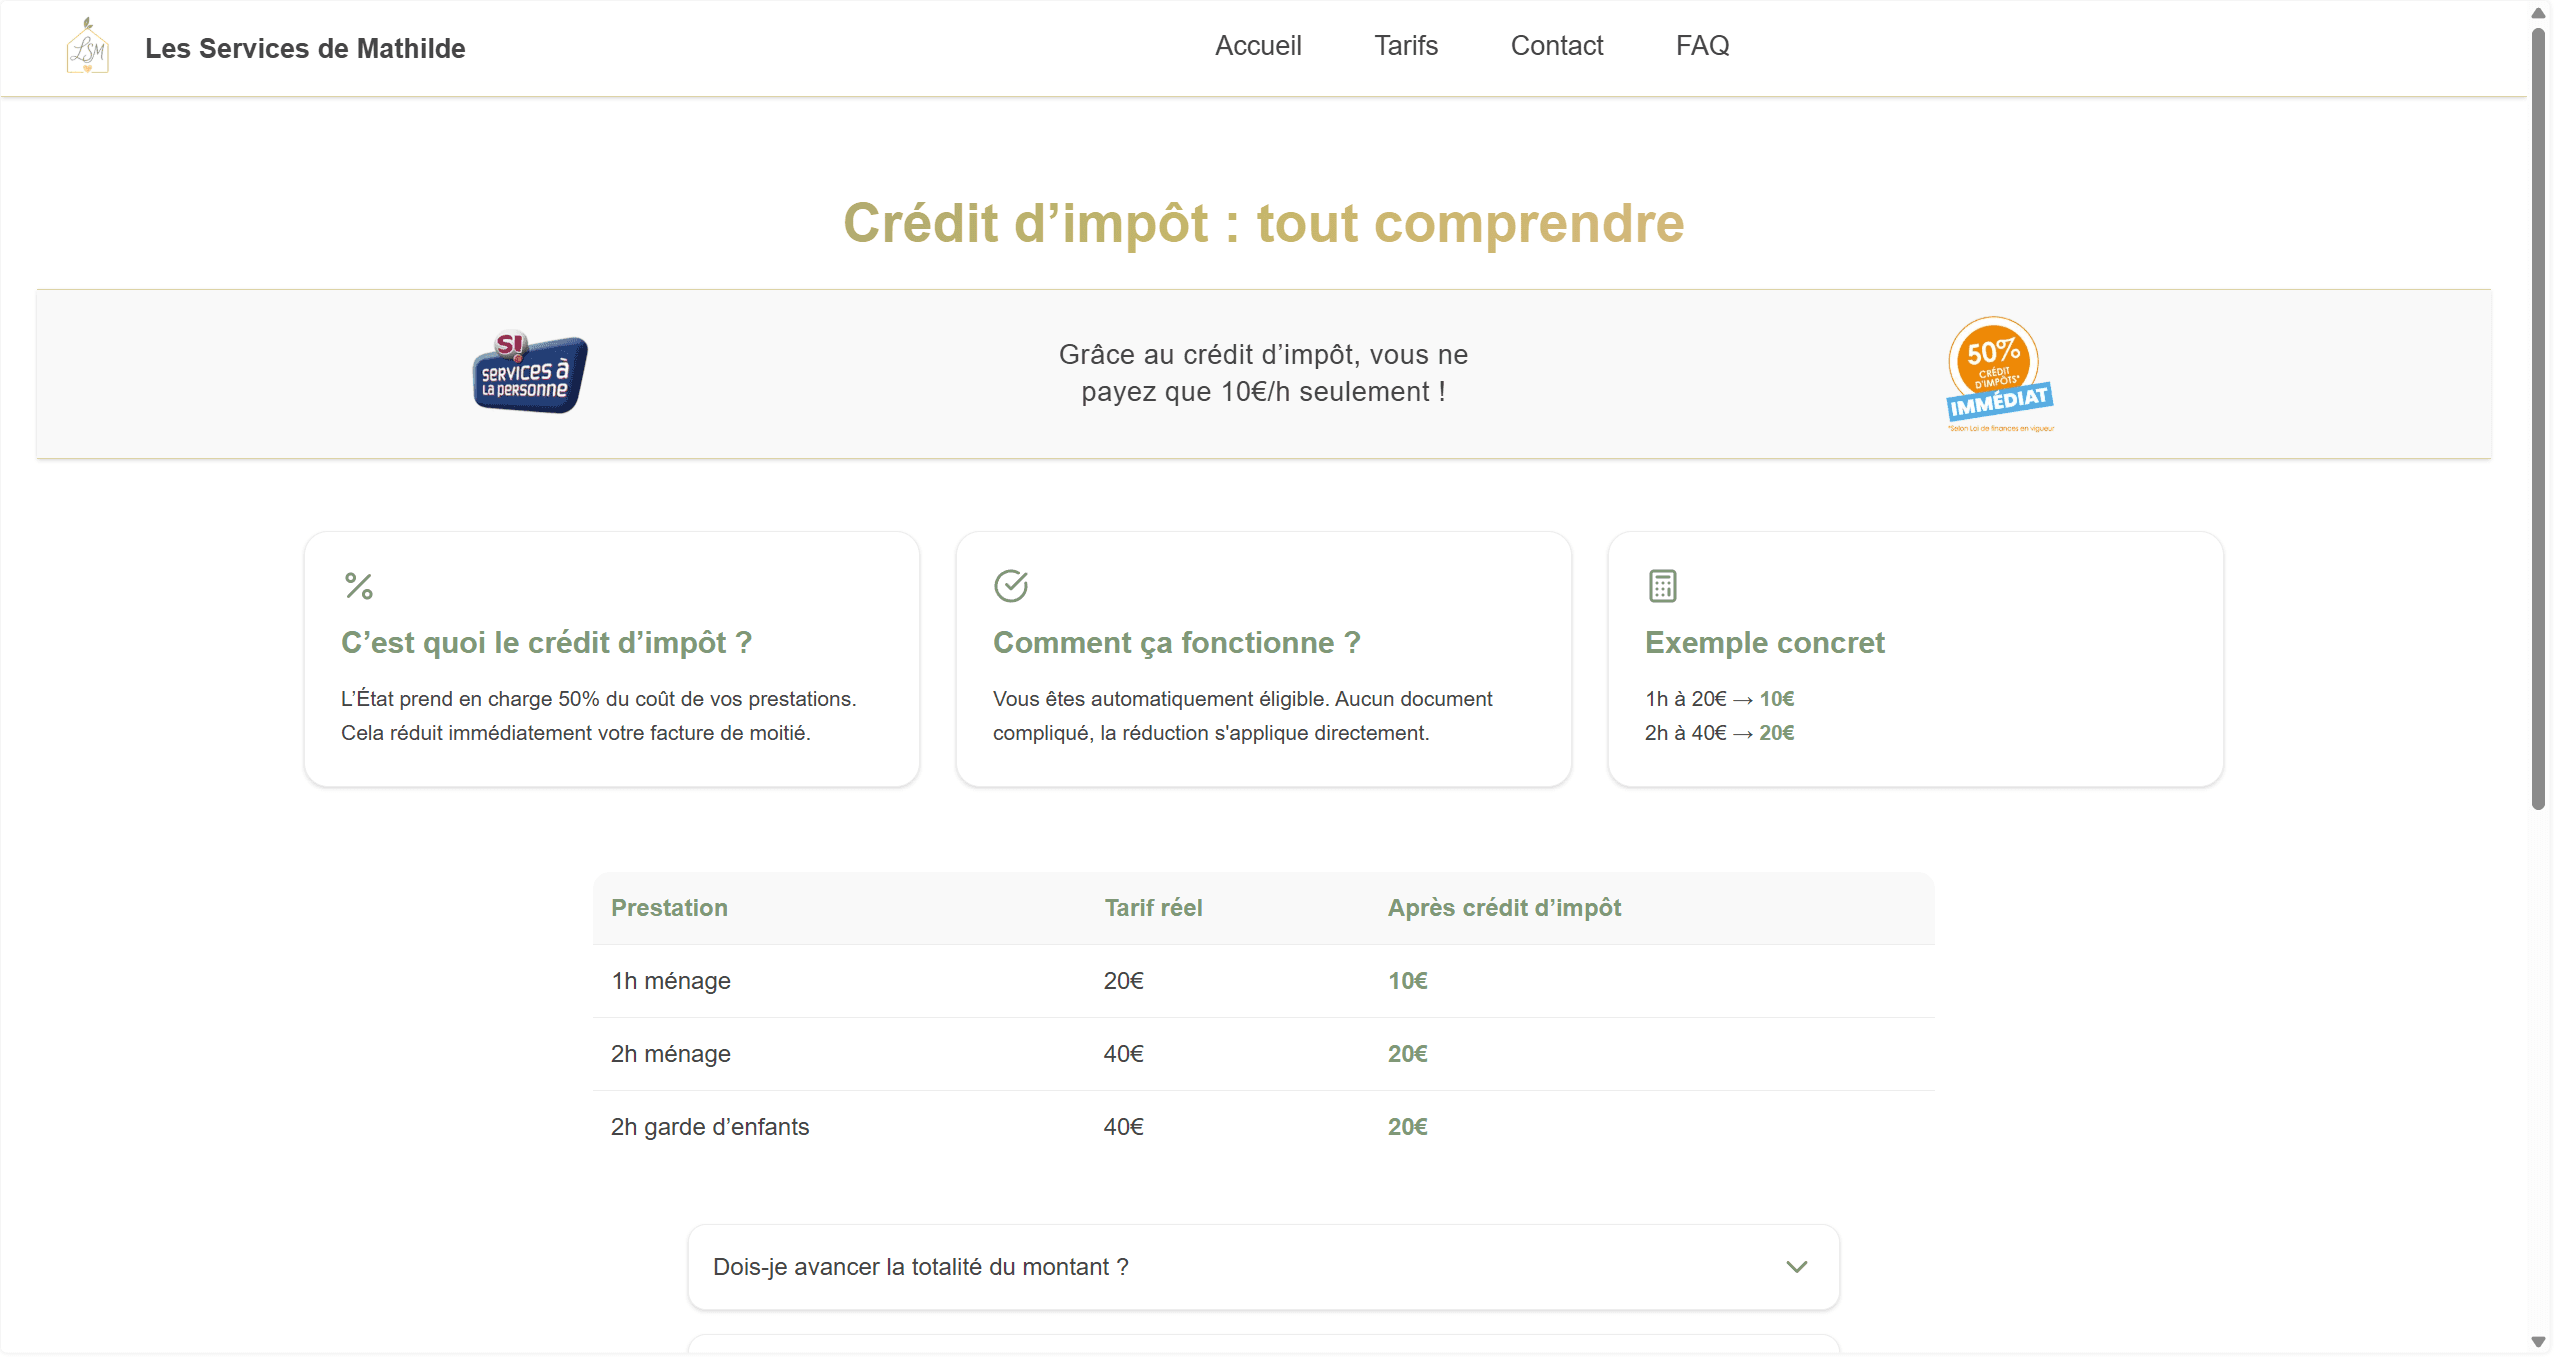This screenshot has width=2554, height=1357.
Task: Open the Contact page link
Action: 1556,46
